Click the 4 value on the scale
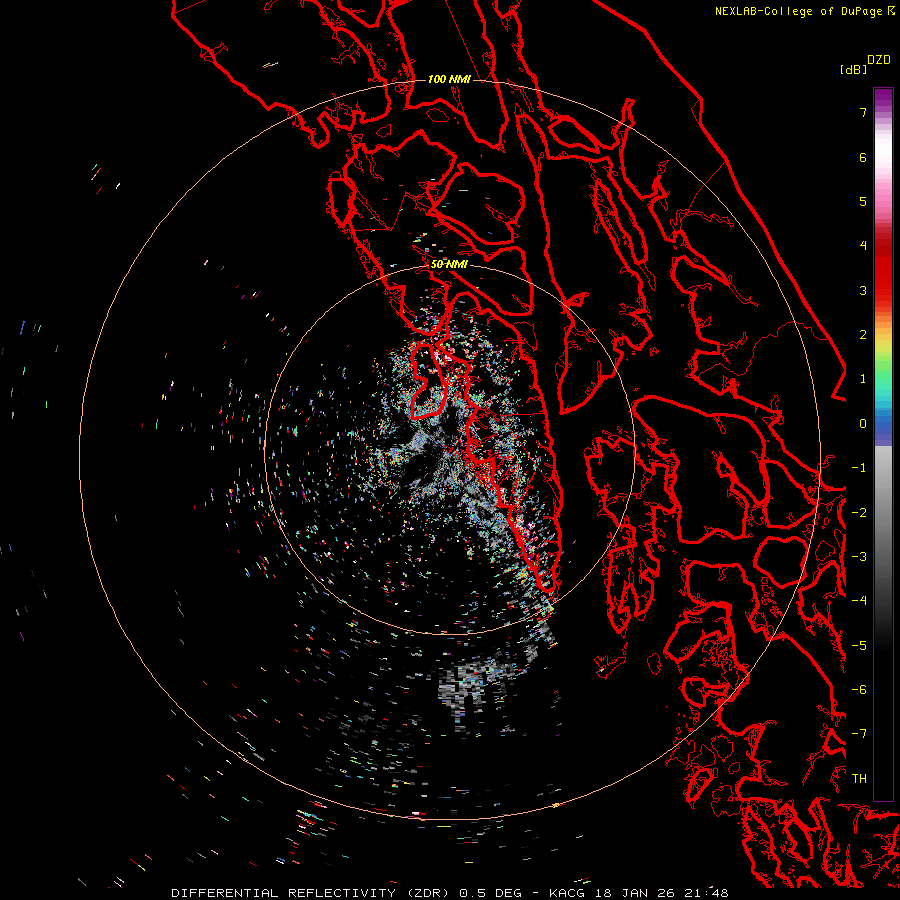Image resolution: width=900 pixels, height=900 pixels. [863, 246]
